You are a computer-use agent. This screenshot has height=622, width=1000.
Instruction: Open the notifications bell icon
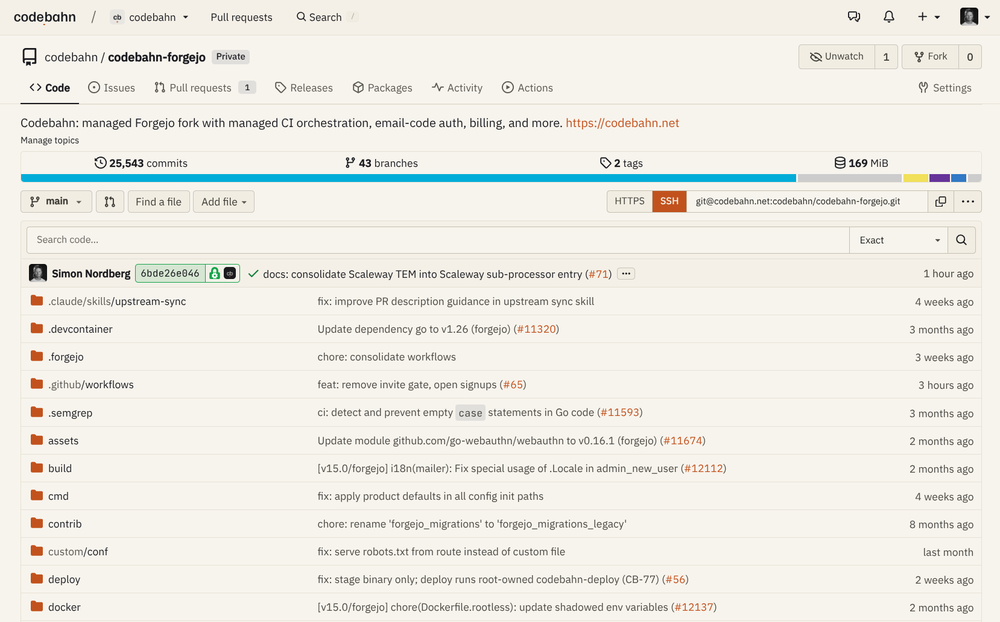888,17
